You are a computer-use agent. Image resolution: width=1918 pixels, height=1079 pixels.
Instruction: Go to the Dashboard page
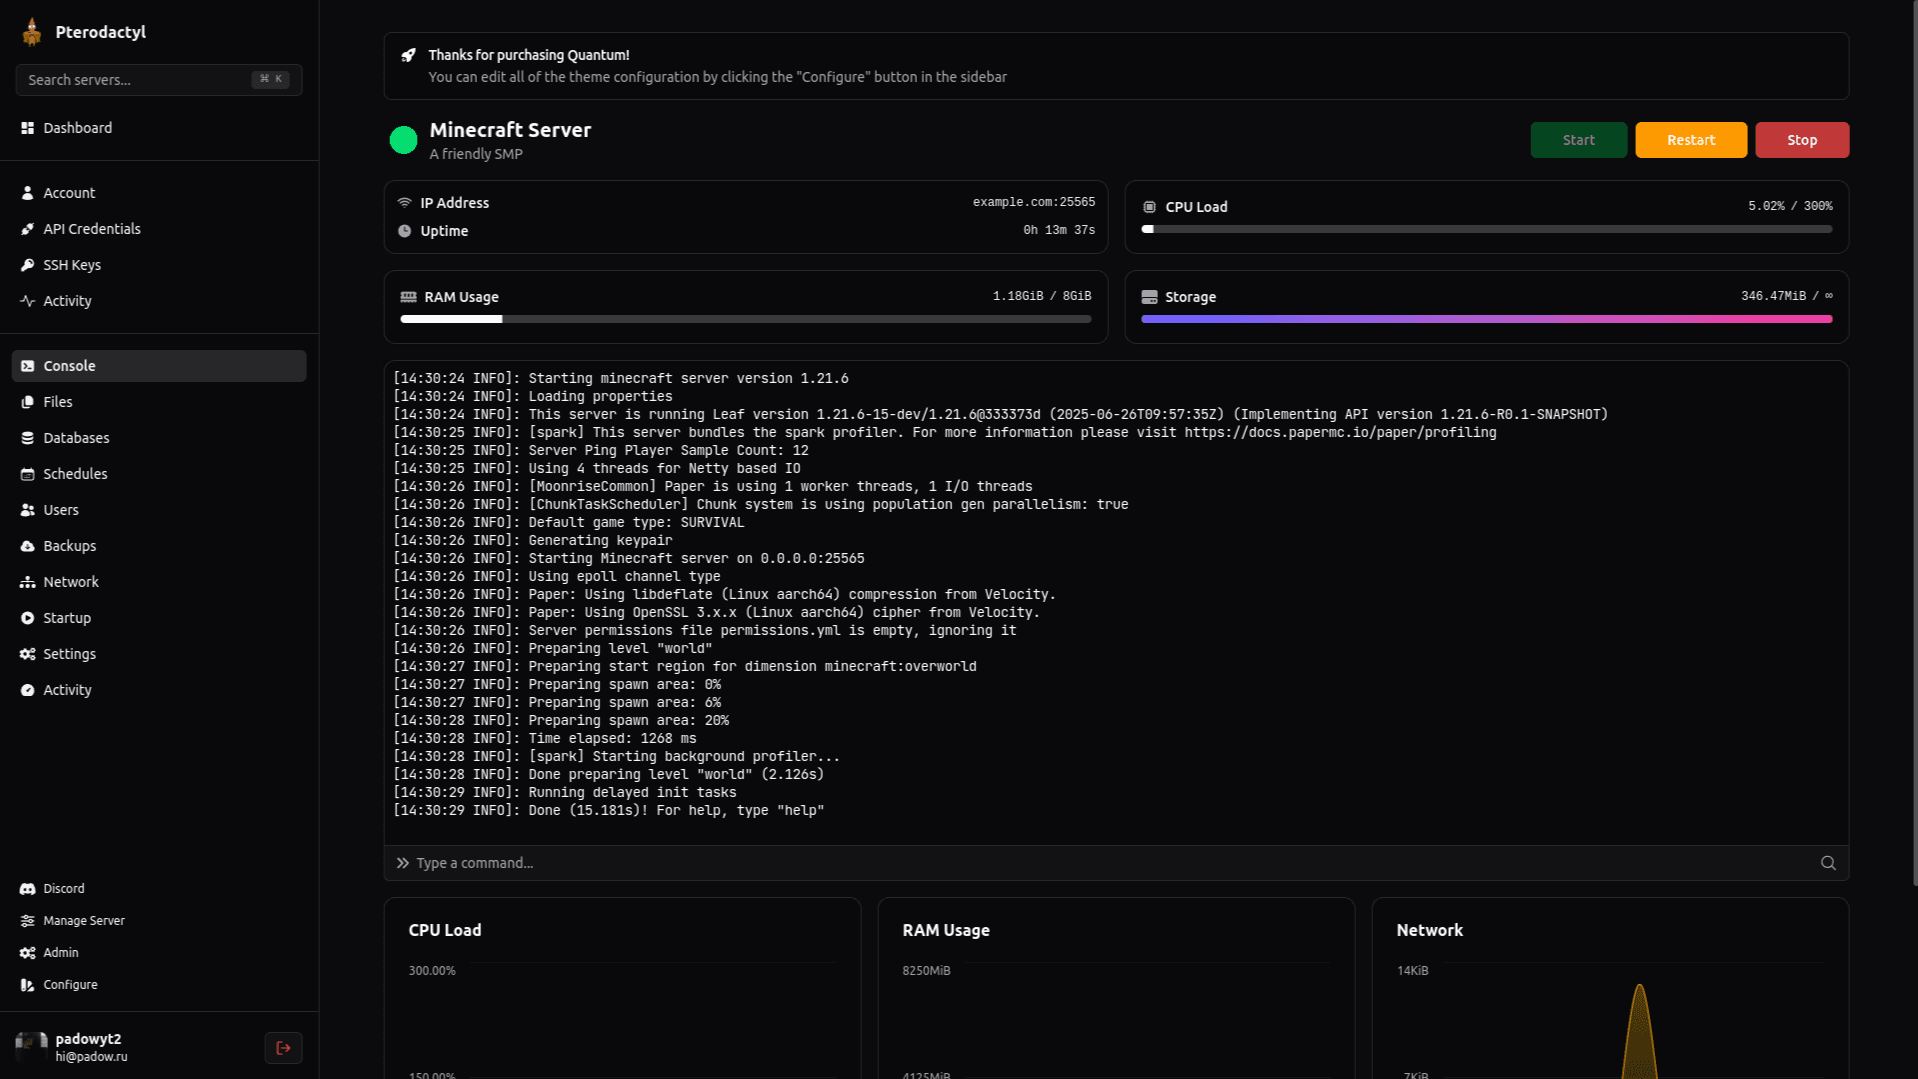click(77, 128)
